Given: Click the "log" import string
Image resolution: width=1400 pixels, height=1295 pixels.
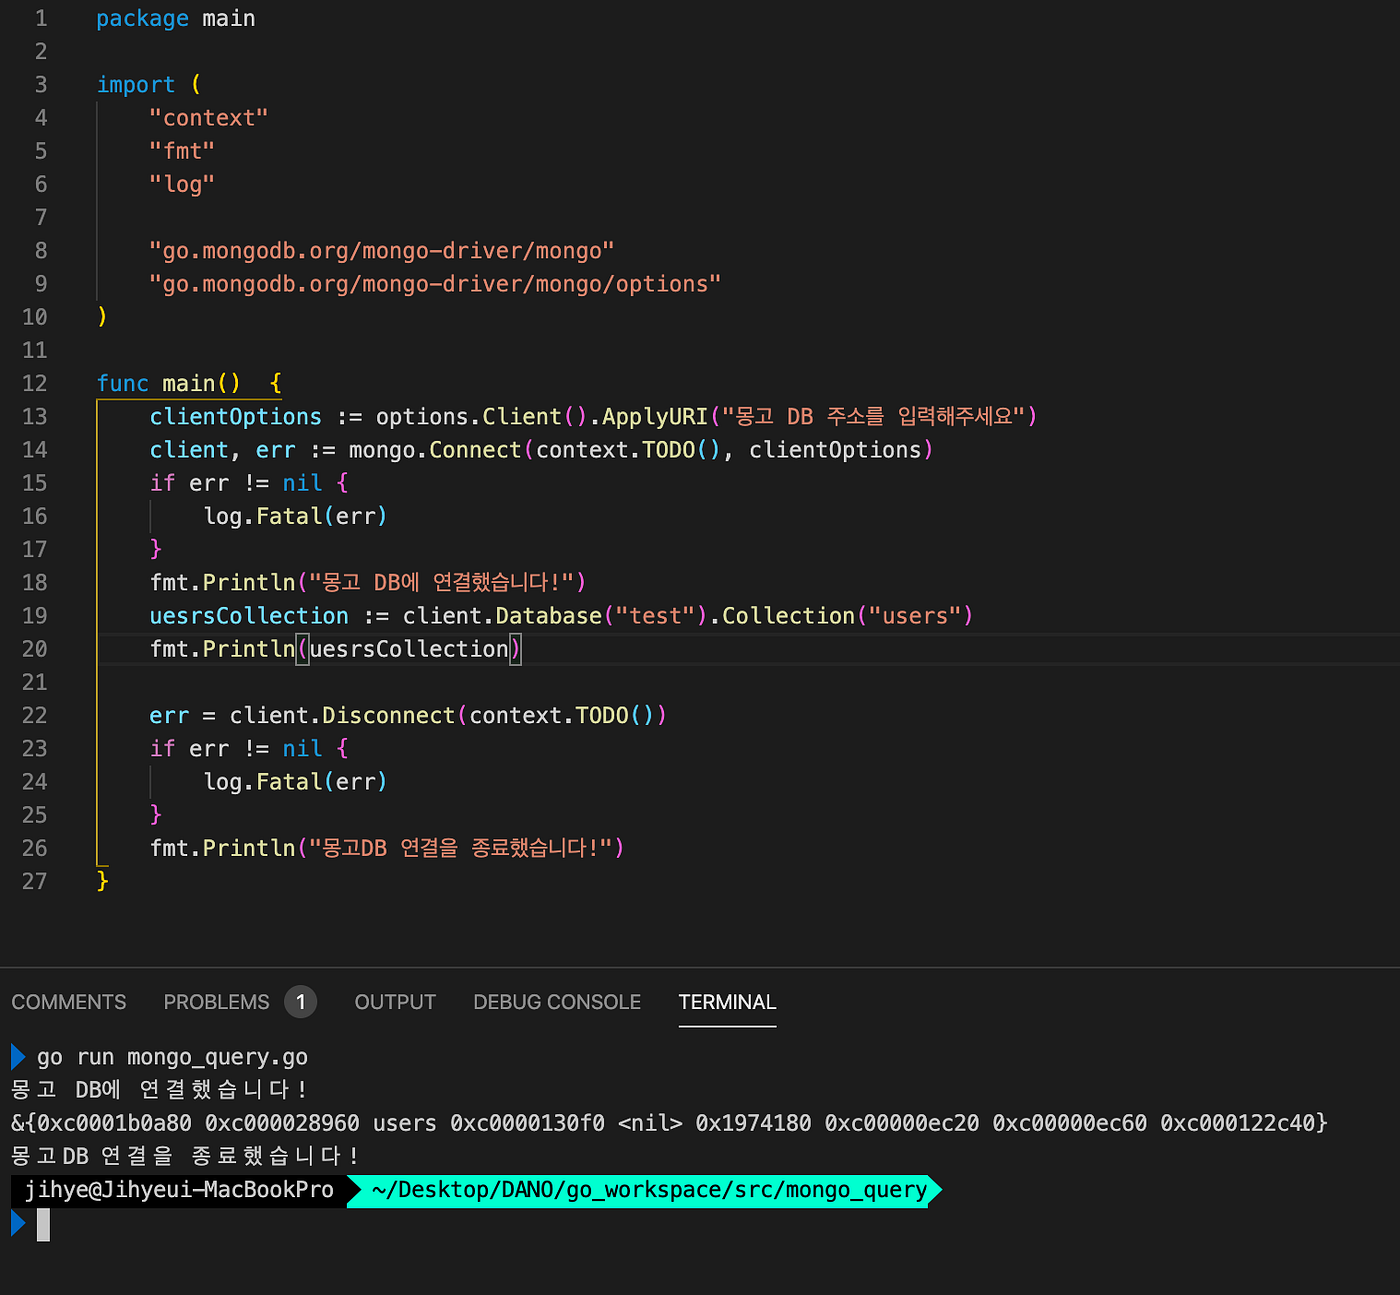Looking at the screenshot, I should (x=182, y=184).
